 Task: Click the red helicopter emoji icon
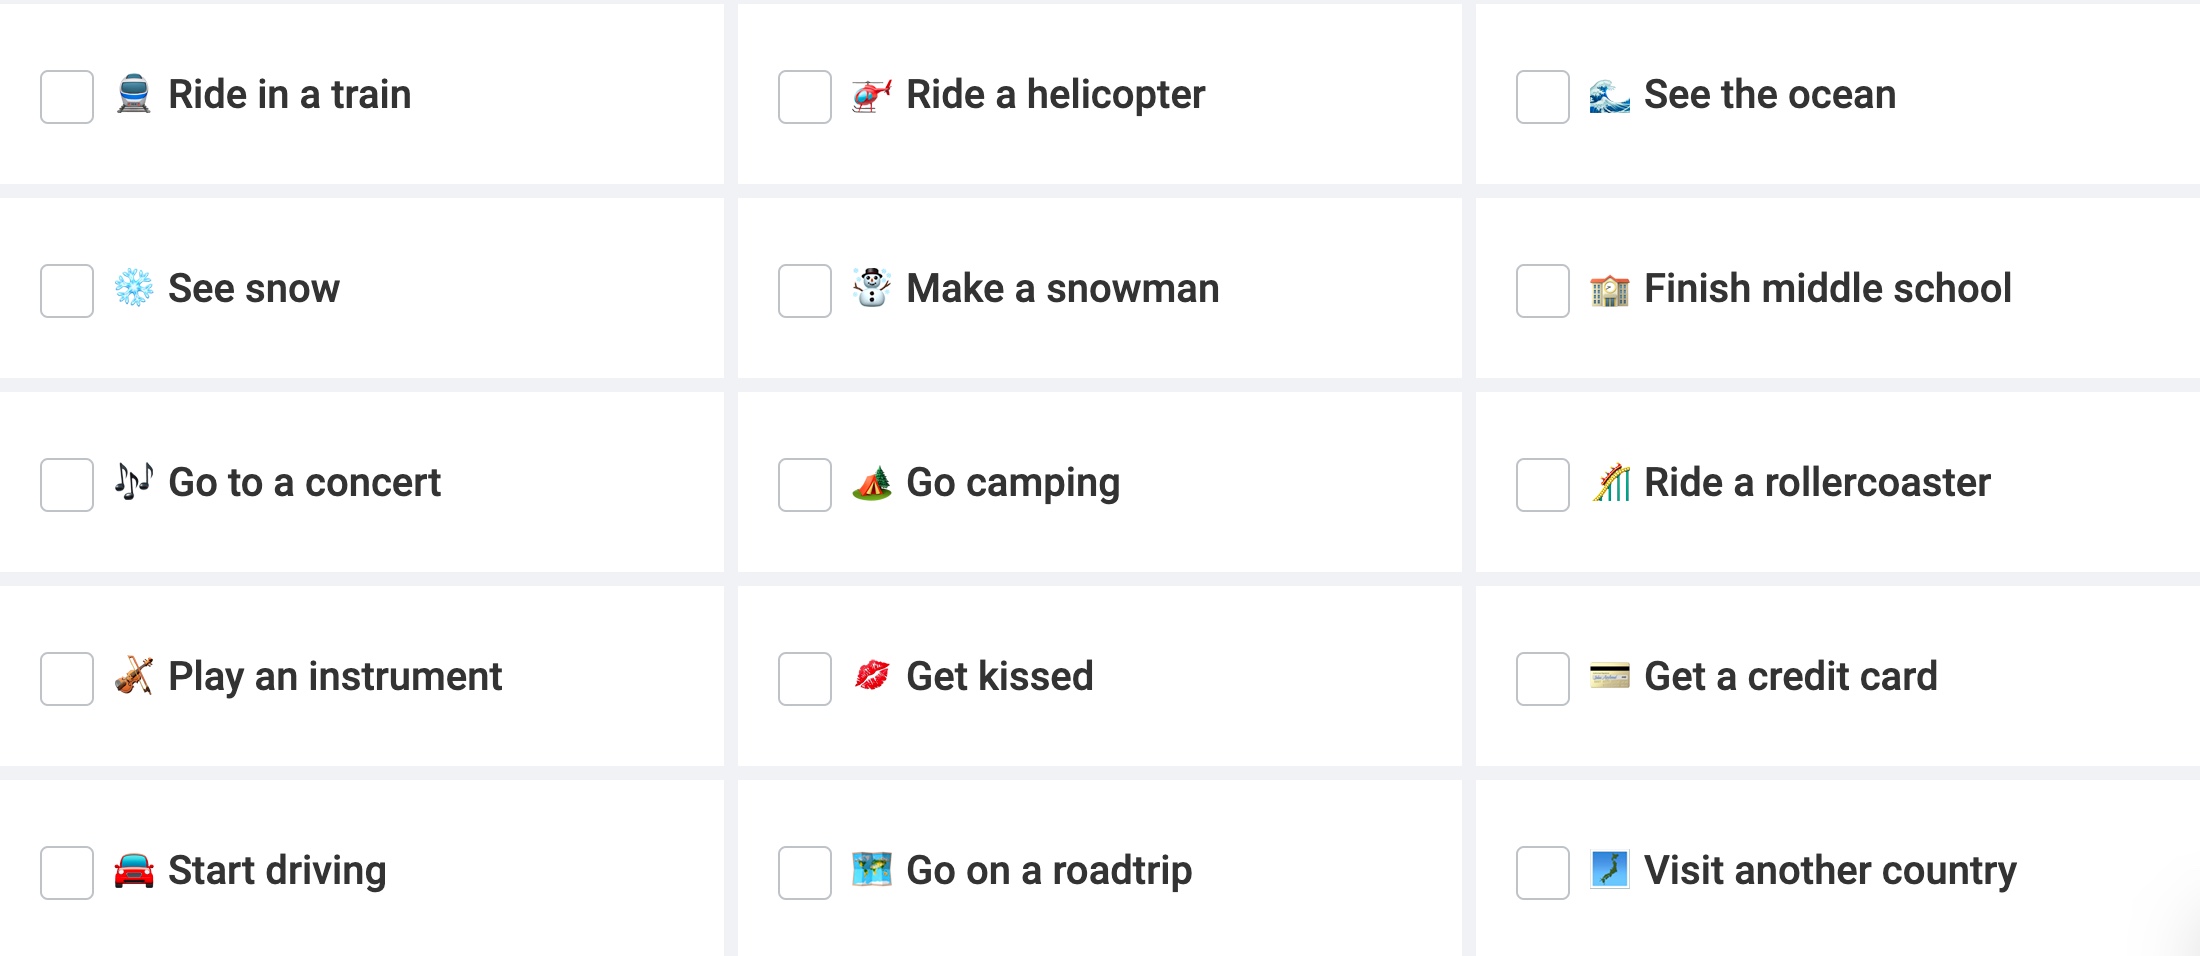(871, 95)
